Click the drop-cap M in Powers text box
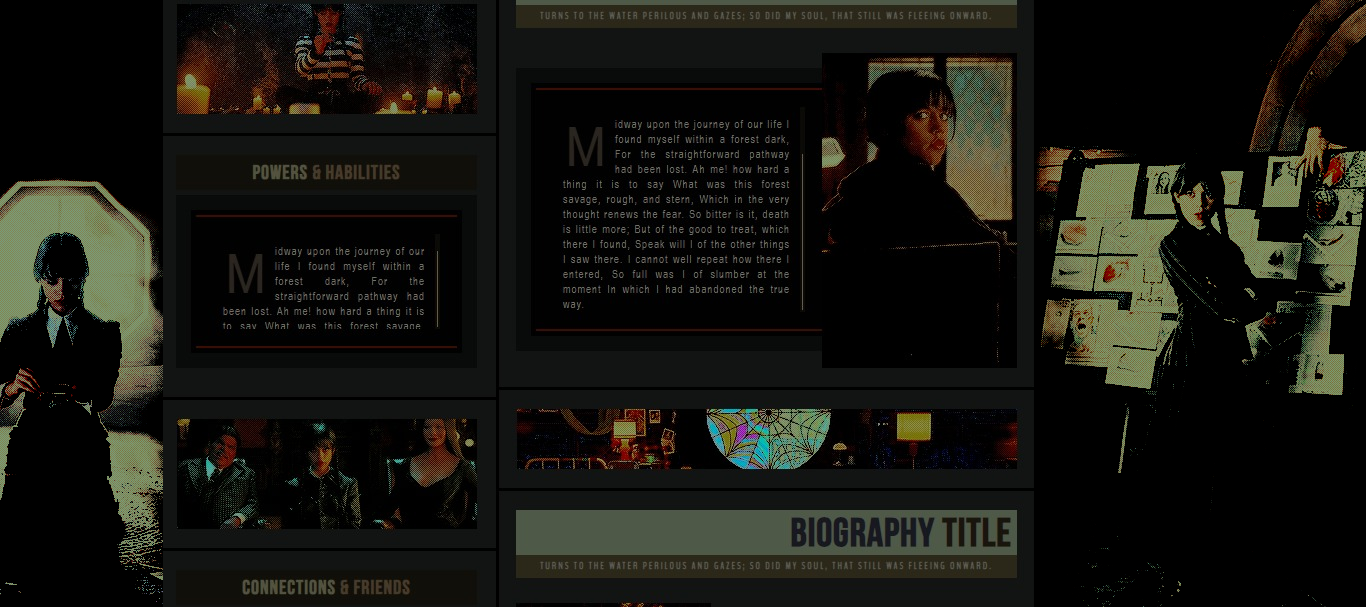The image size is (1366, 607). 245,275
